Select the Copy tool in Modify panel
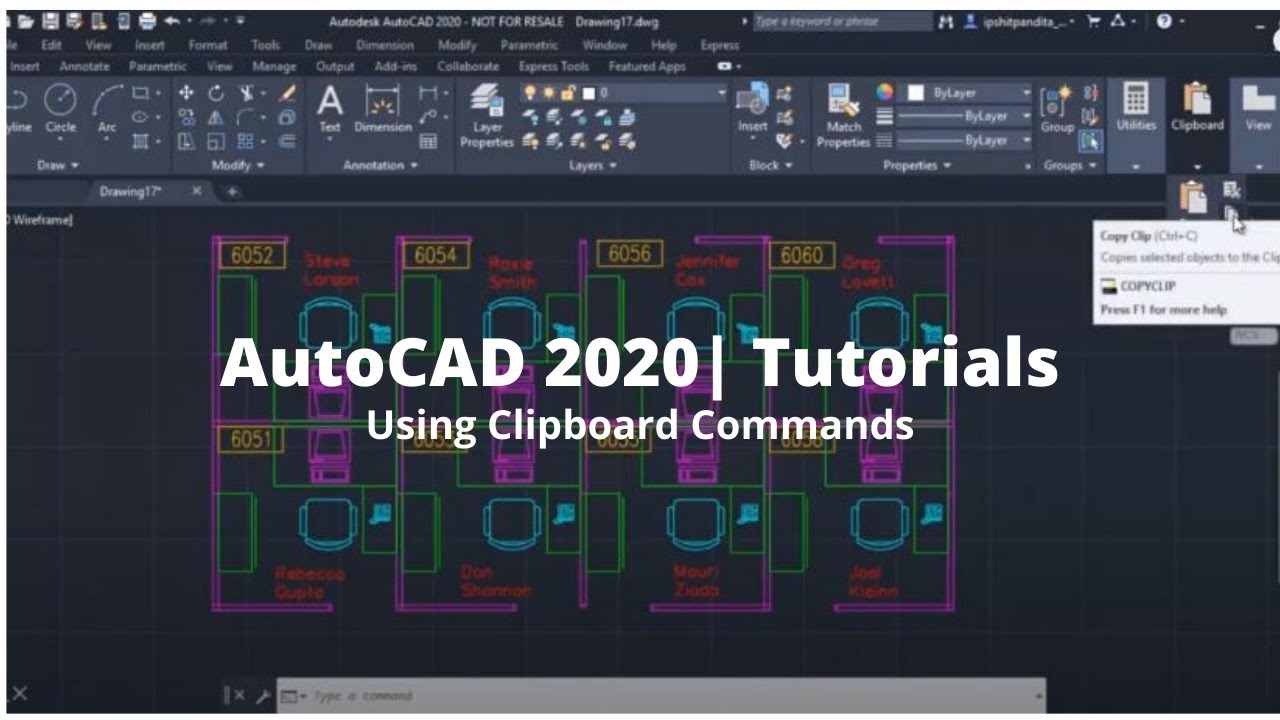This screenshot has width=1280, height=720. coord(187,117)
